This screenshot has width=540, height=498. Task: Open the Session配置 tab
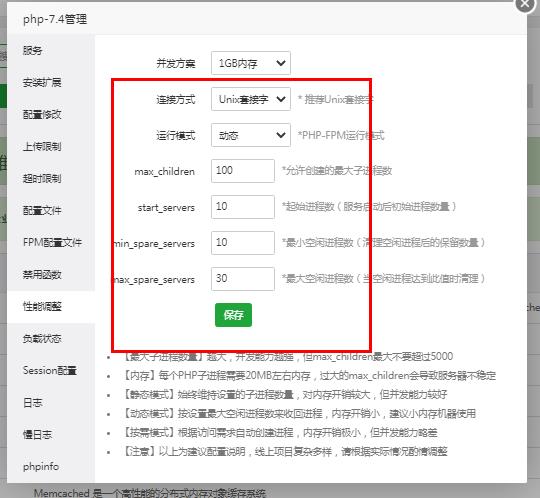[50, 371]
